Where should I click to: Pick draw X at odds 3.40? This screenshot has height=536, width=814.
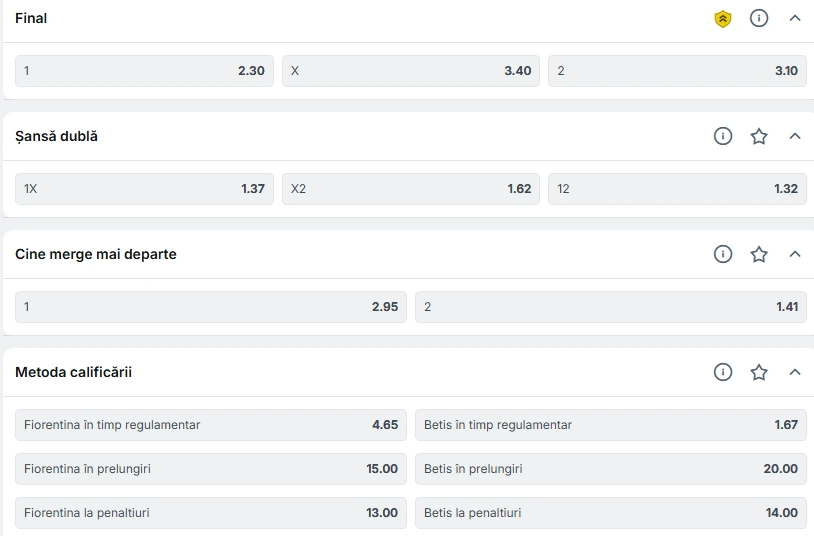411,71
